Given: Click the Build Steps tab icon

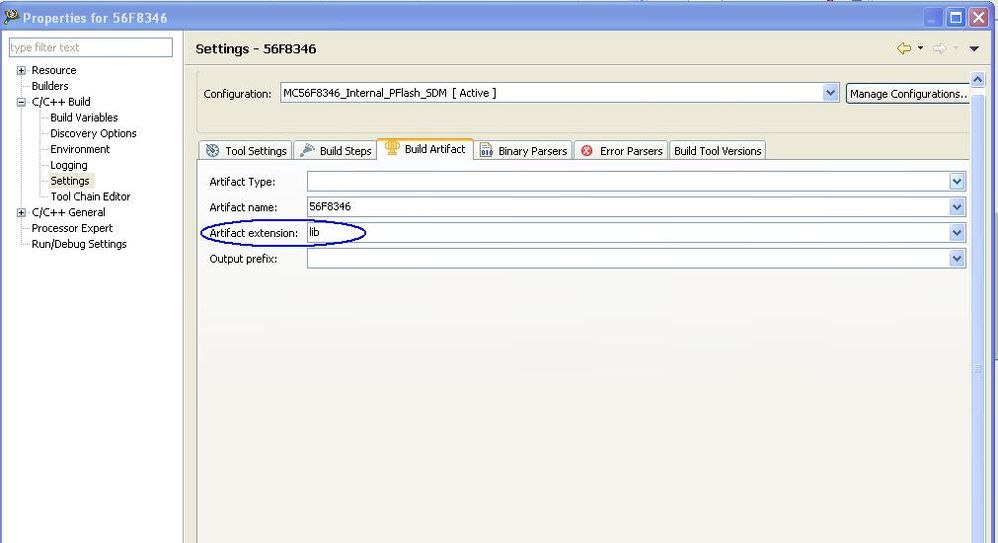Looking at the screenshot, I should click(x=307, y=150).
